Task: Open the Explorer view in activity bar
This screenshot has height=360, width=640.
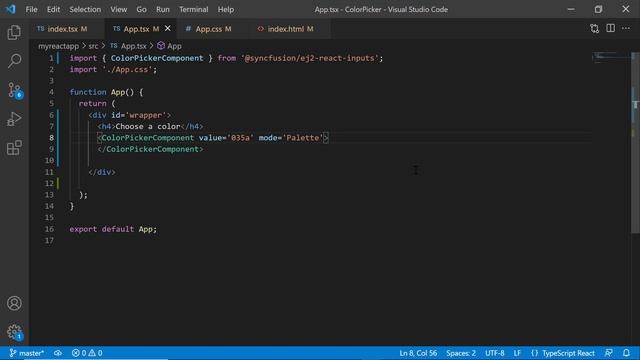Action: pyautogui.click(x=14, y=32)
